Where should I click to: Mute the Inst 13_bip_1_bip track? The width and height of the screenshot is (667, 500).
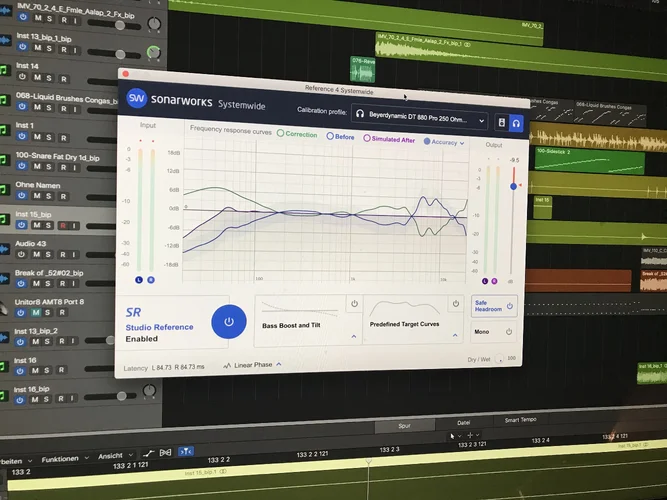38,48
